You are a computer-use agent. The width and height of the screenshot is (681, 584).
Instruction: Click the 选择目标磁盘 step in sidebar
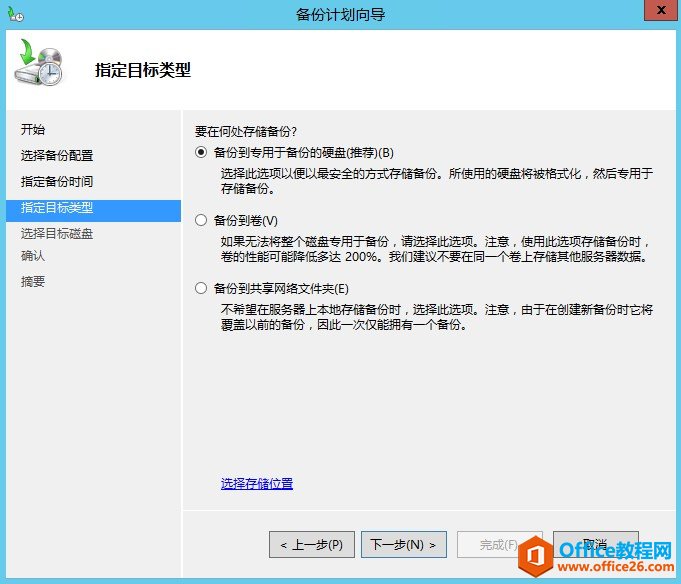tap(57, 234)
